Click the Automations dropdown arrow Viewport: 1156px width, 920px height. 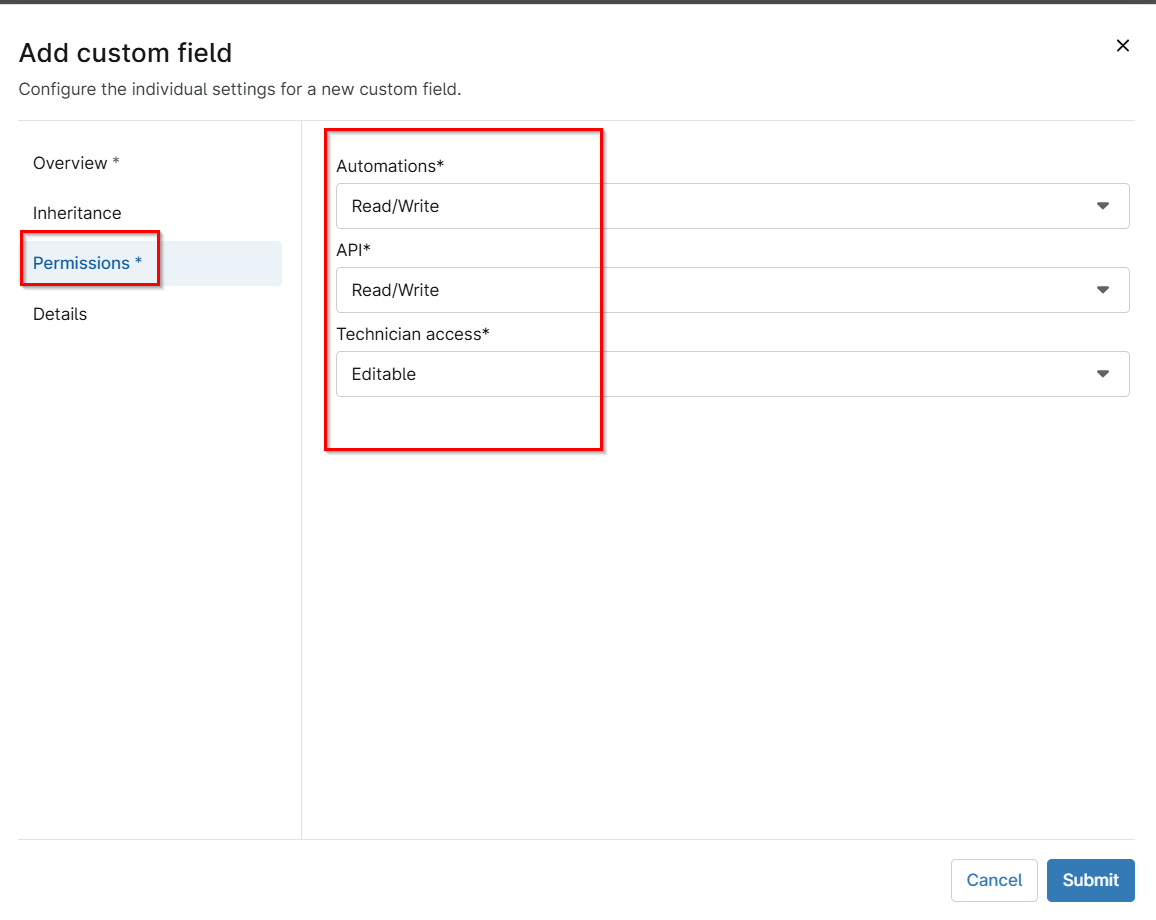pos(1103,206)
